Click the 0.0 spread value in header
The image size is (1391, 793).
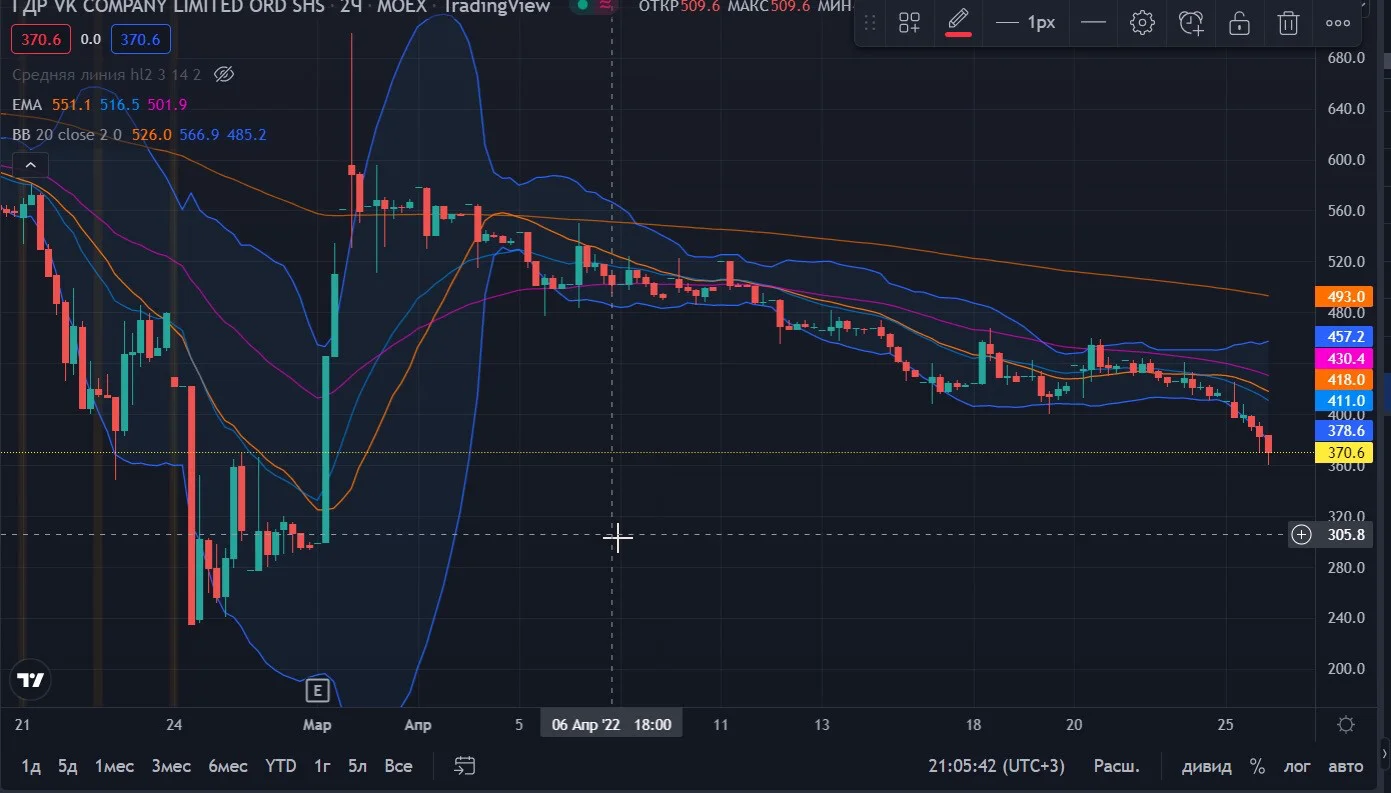(91, 40)
